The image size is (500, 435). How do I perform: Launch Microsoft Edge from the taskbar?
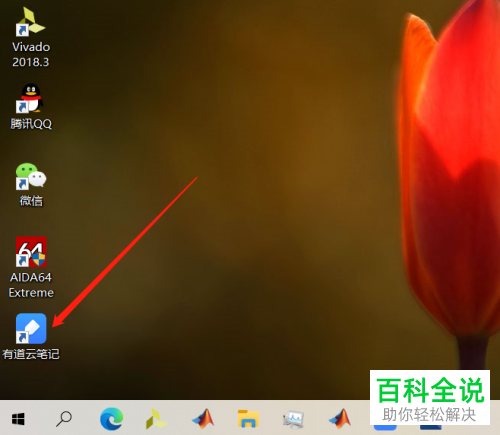111,418
